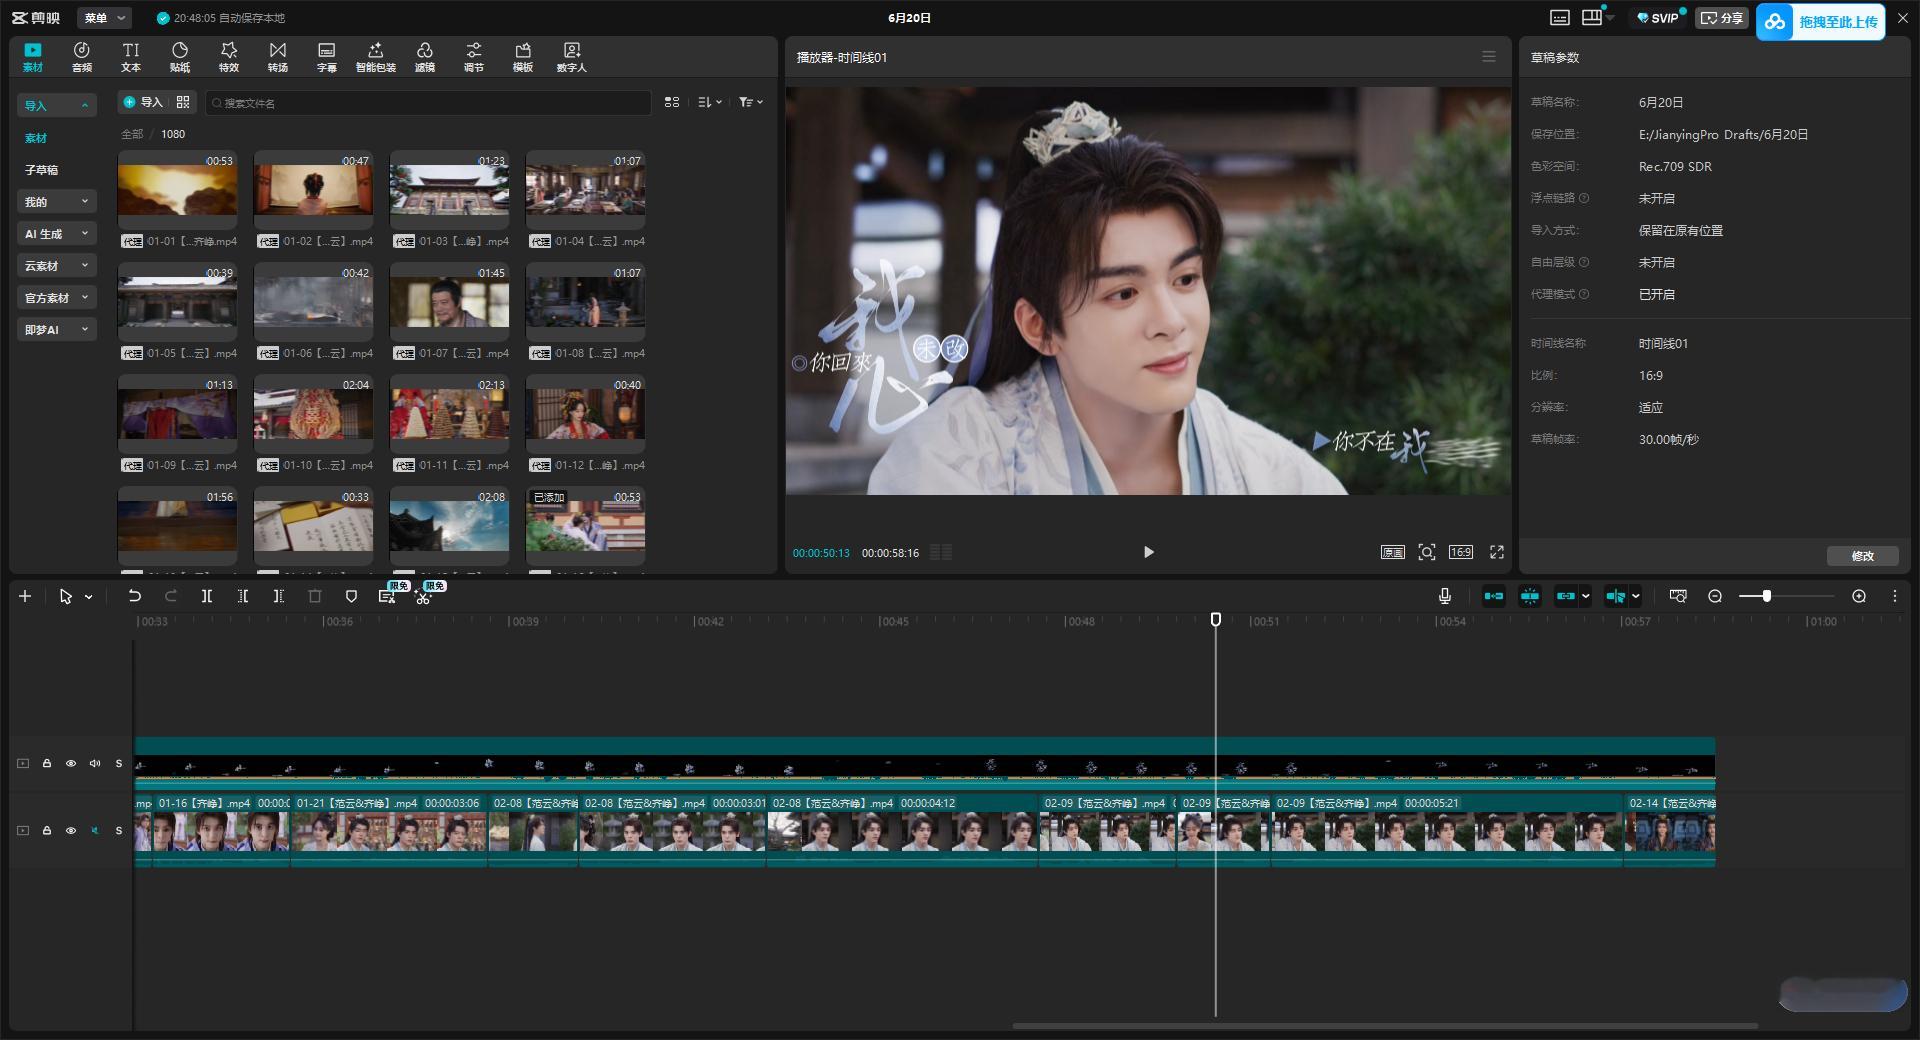The height and width of the screenshot is (1040, 1920).
Task: Click the delete (trash) icon in timeline toolbar
Action: tap(315, 596)
